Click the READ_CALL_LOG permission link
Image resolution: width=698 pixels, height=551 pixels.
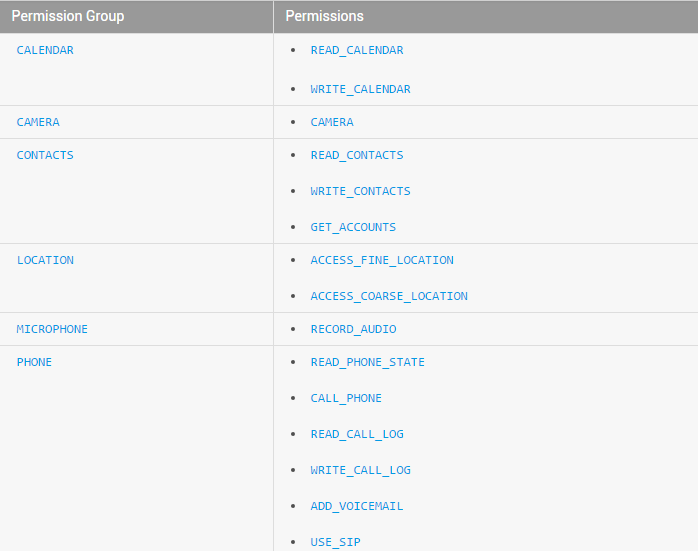pos(357,434)
